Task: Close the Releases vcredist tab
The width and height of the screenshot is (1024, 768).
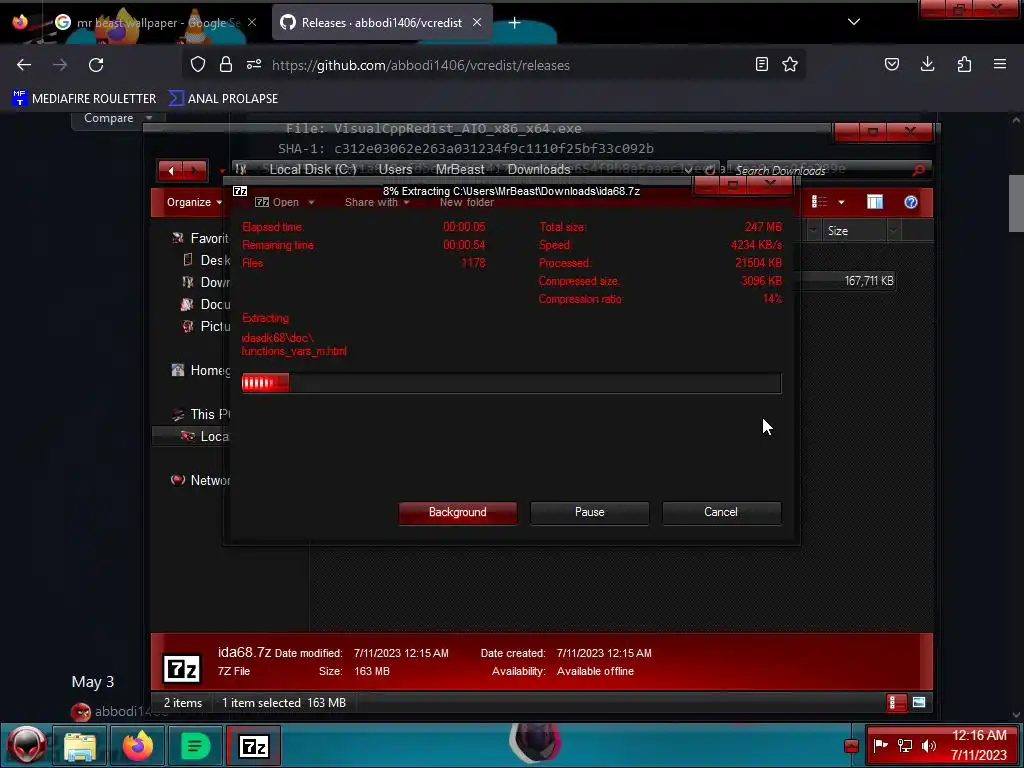Action: 477,23
